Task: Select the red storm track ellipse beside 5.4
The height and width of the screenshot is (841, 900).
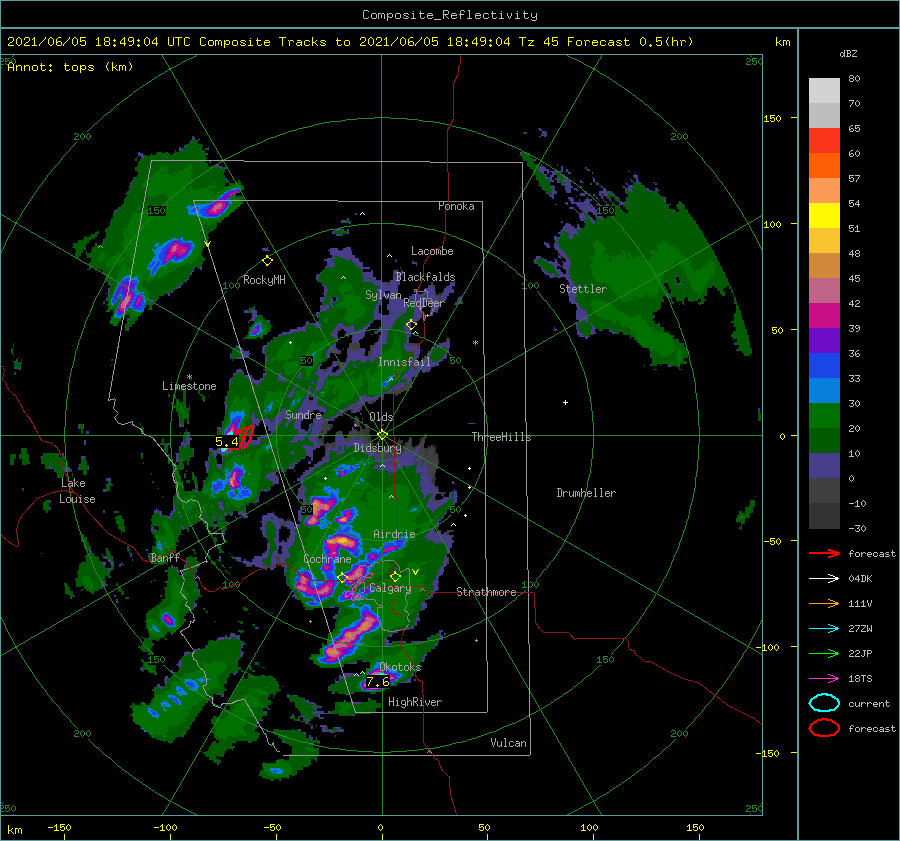Action: tap(245, 437)
